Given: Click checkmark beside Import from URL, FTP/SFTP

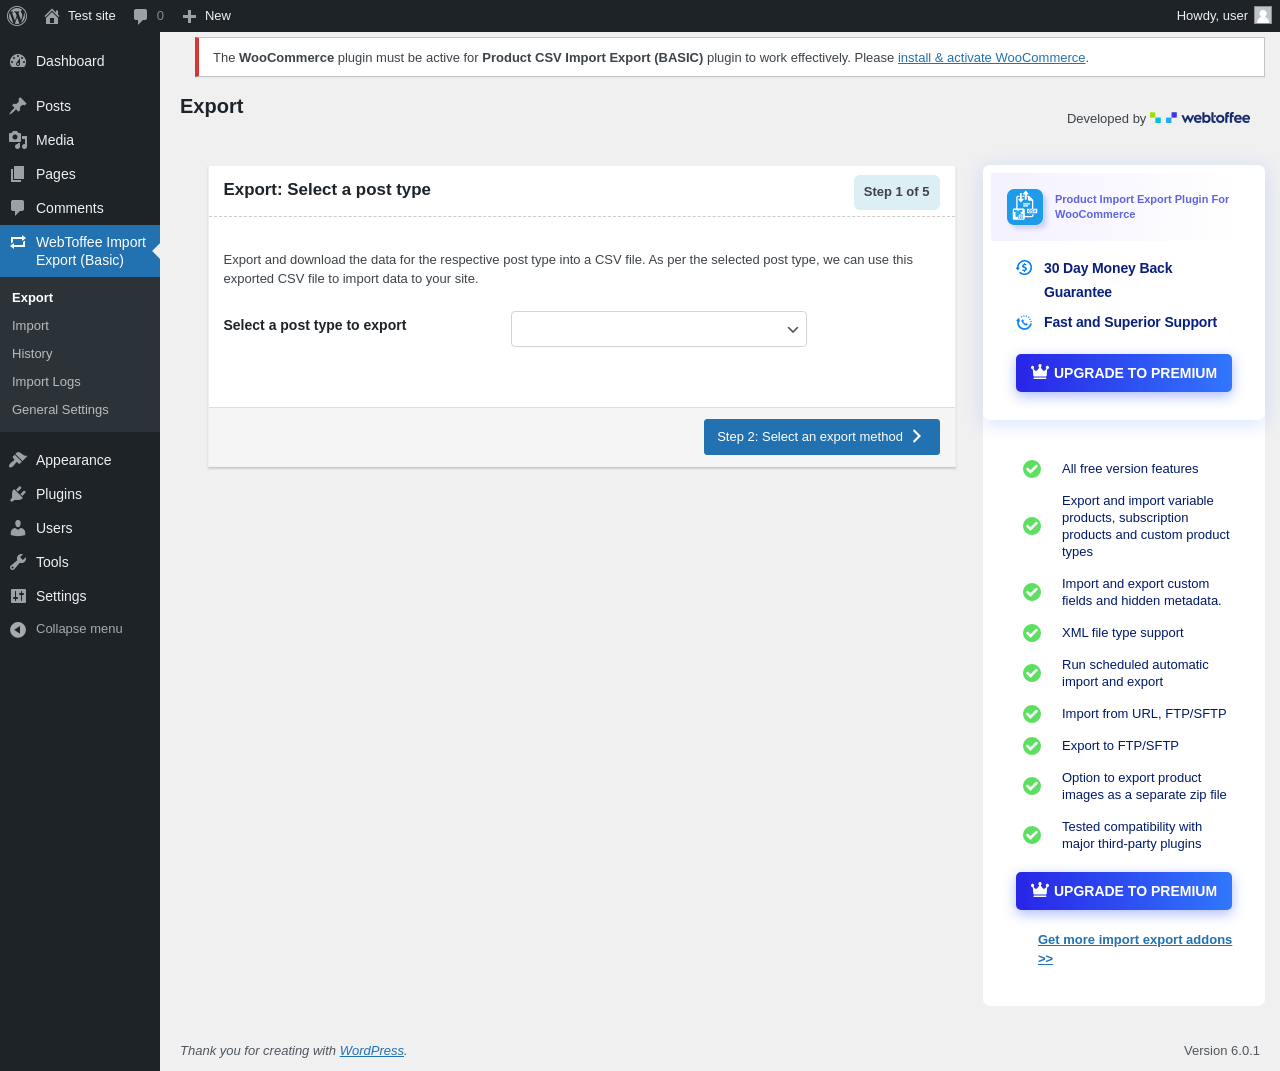Looking at the screenshot, I should [x=1032, y=714].
